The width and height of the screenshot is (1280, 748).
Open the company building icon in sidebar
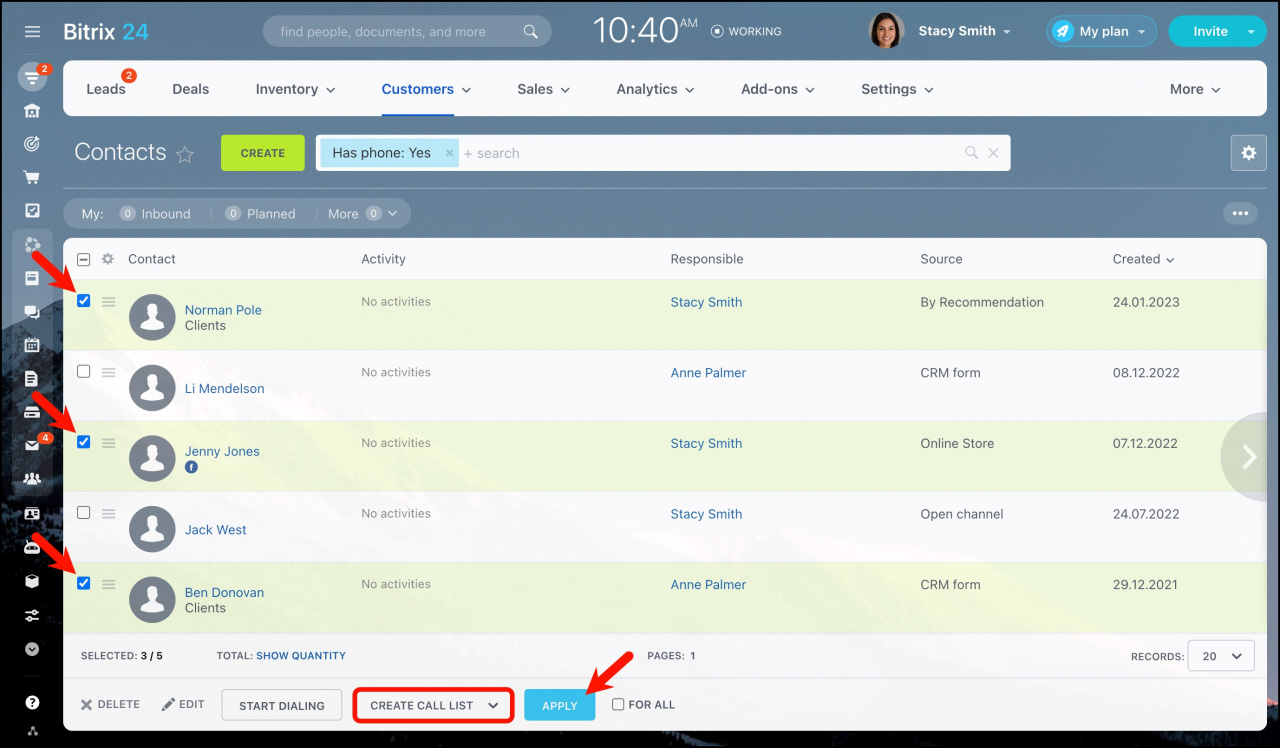point(32,110)
